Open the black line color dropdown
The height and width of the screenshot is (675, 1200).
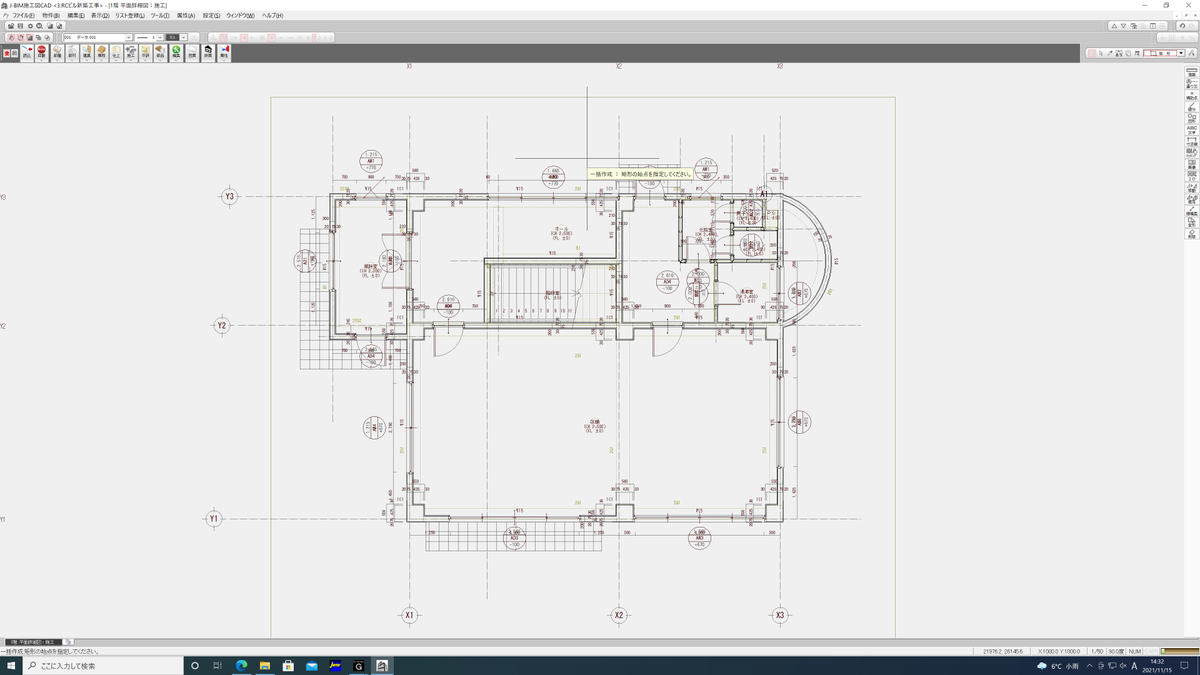pos(184,37)
